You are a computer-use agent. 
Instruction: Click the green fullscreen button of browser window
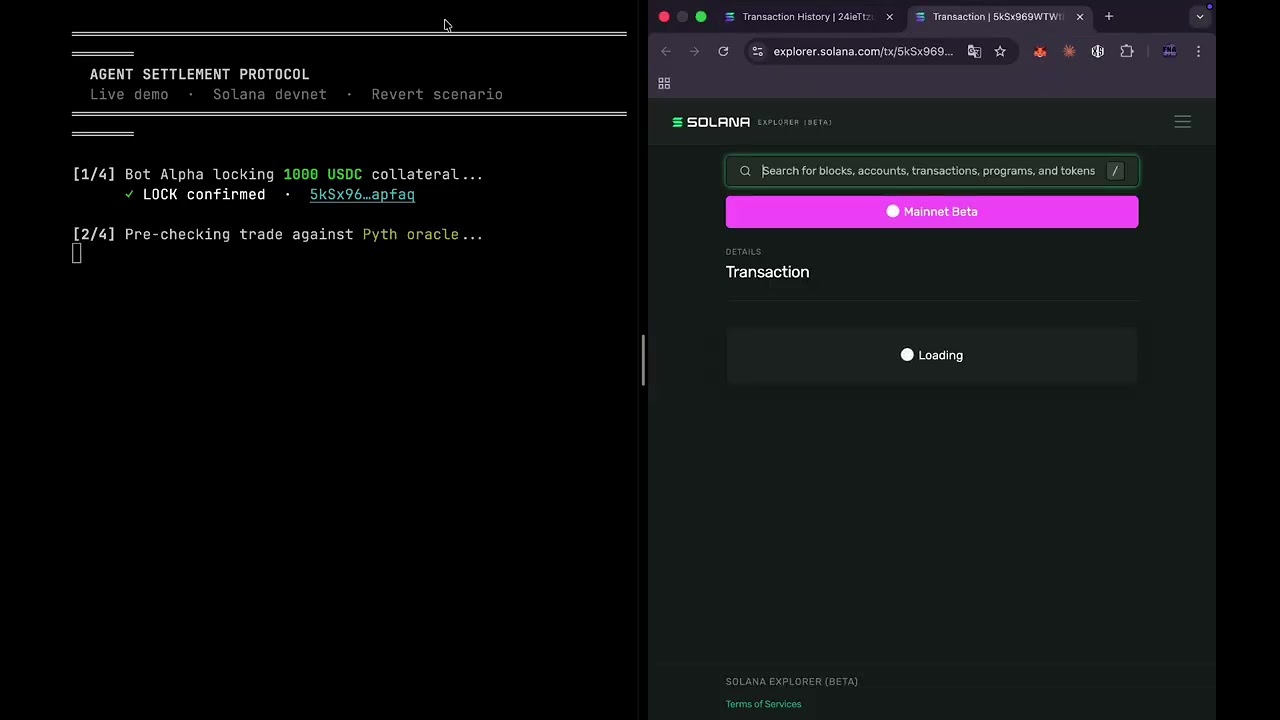click(701, 16)
